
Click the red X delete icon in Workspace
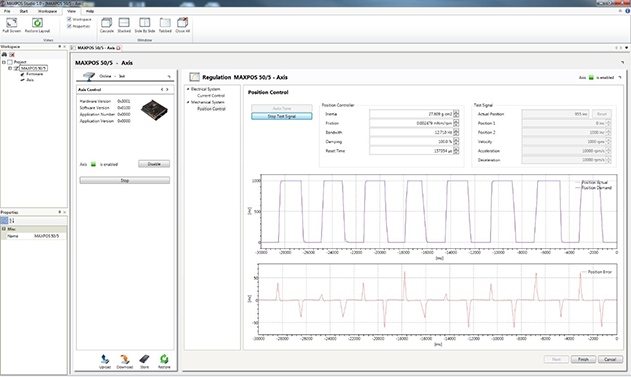tap(12, 54)
